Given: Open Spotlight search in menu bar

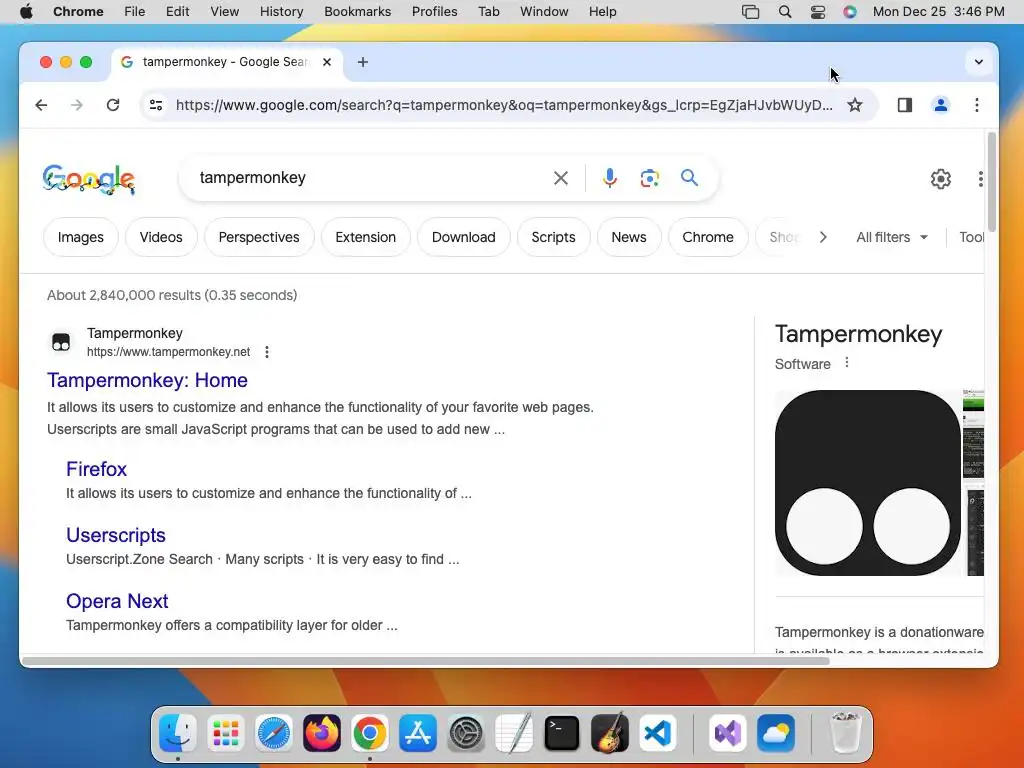Looking at the screenshot, I should click(x=785, y=12).
